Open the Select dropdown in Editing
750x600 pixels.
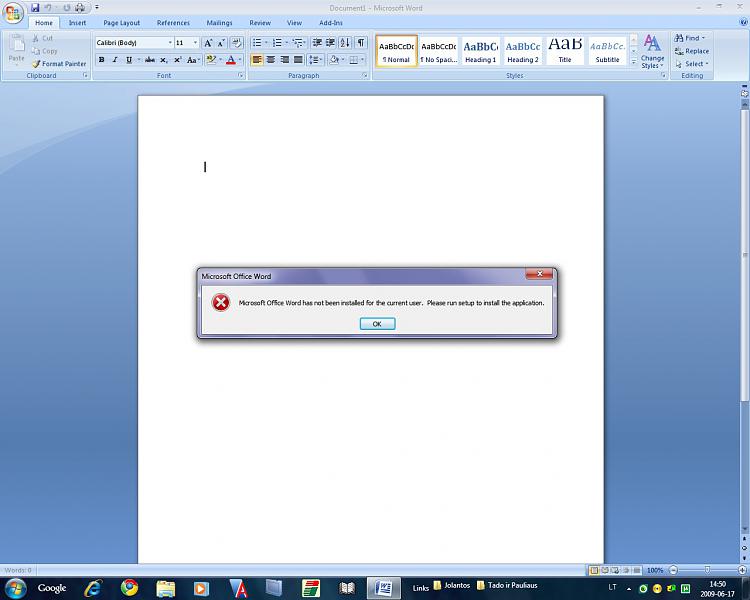[x=692, y=64]
